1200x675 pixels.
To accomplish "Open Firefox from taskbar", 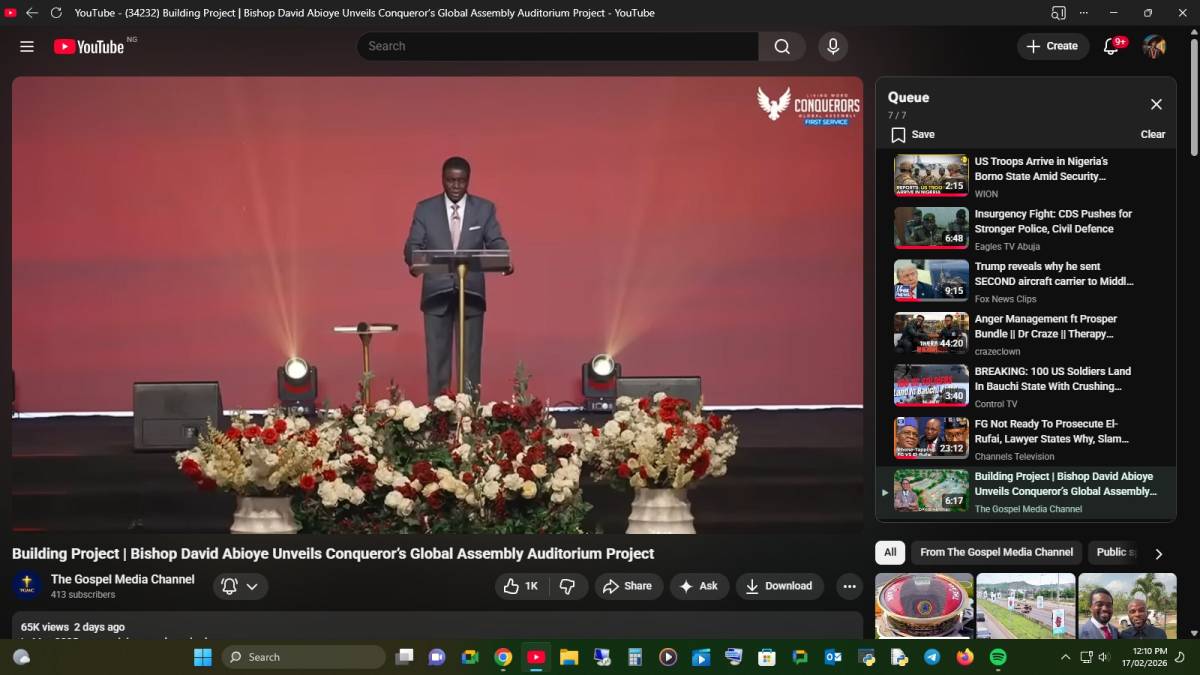I will point(965,657).
